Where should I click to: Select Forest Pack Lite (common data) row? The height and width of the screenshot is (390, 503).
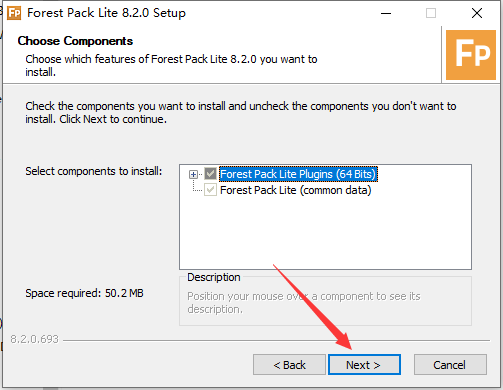pyautogui.click(x=296, y=190)
